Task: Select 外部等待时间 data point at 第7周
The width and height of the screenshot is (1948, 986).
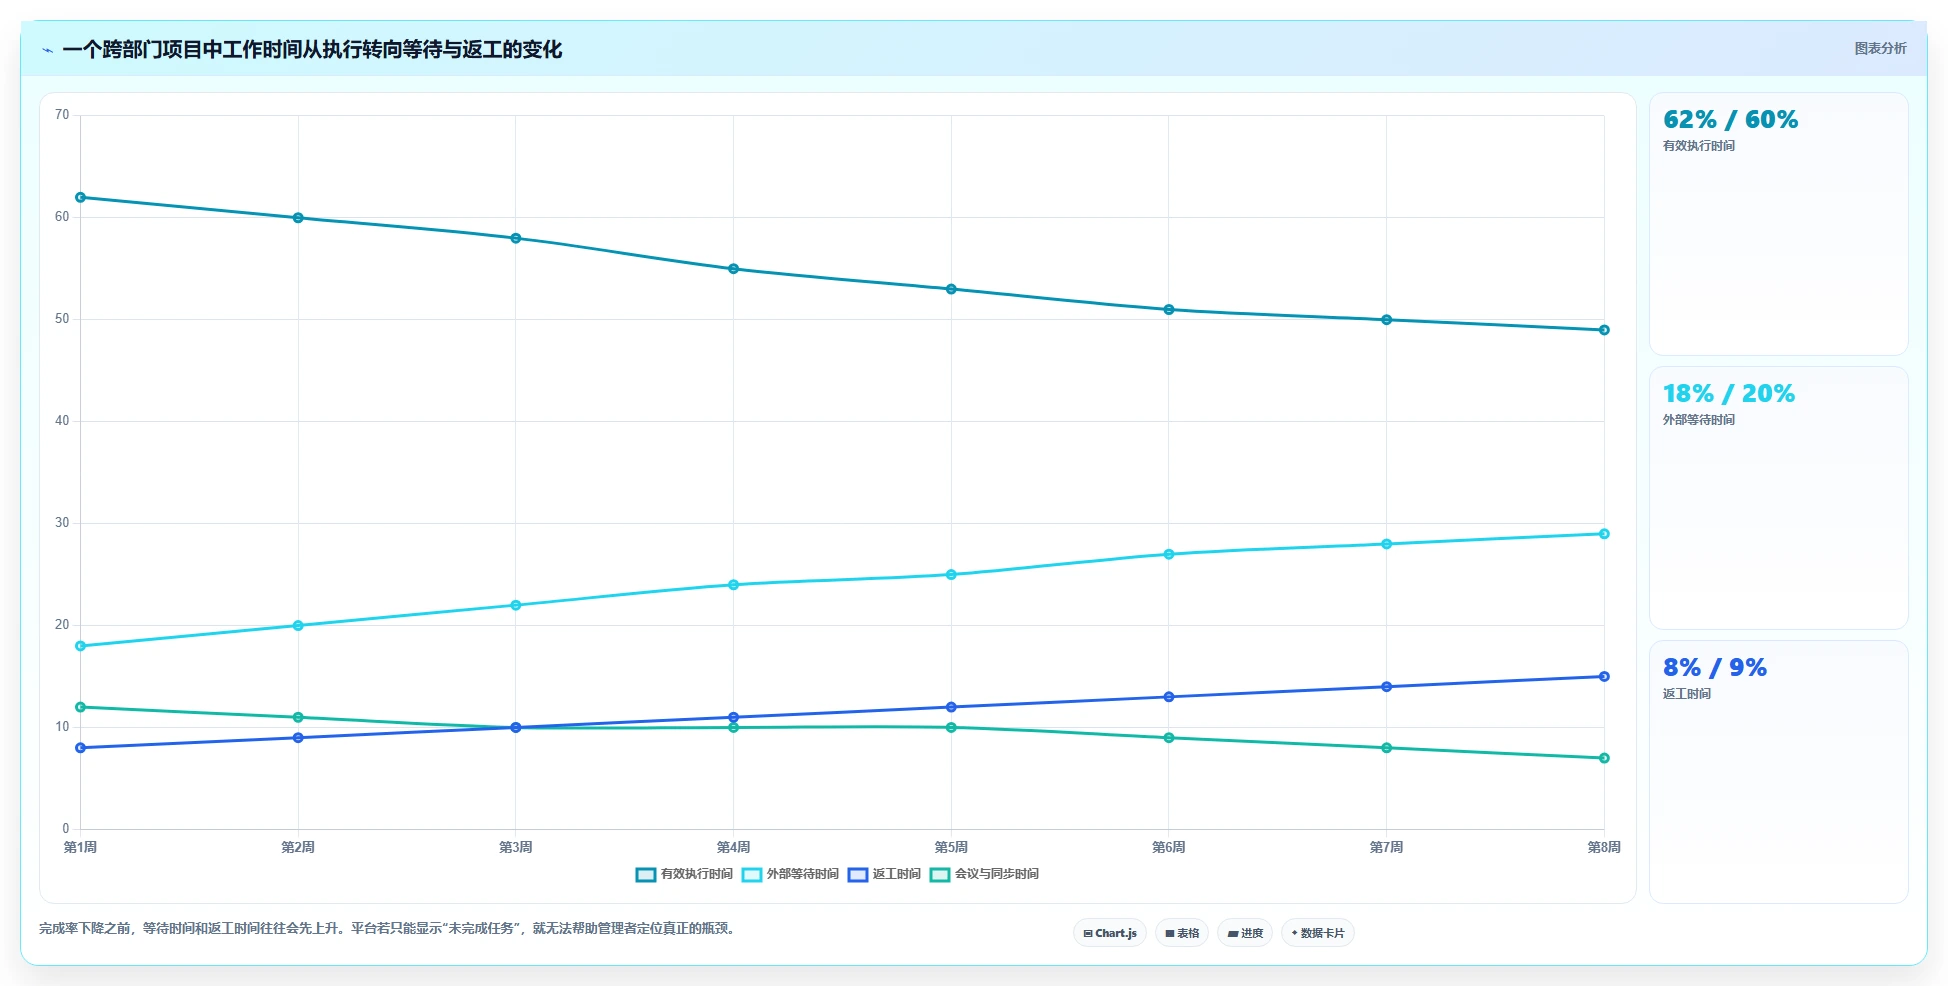Action: (1386, 544)
